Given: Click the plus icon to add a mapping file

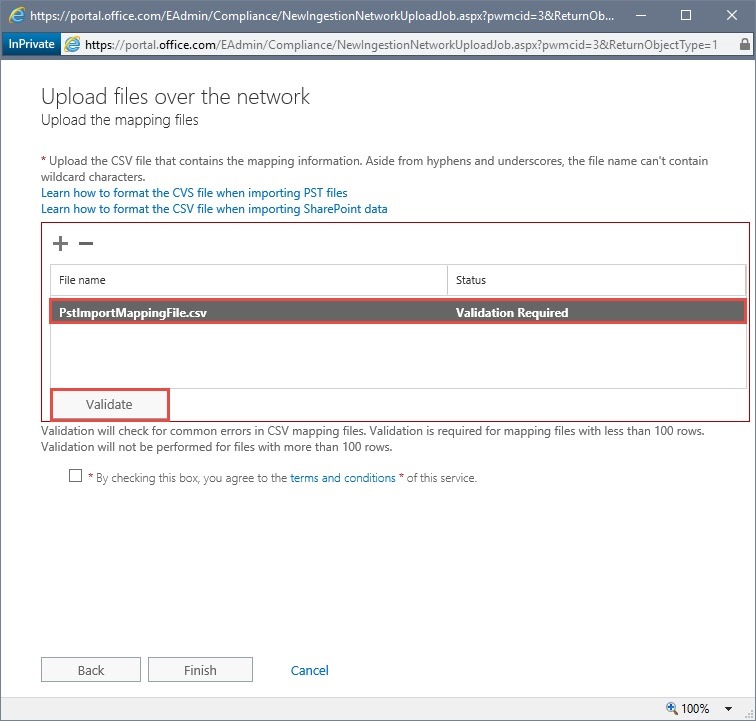Looking at the screenshot, I should 60,244.
